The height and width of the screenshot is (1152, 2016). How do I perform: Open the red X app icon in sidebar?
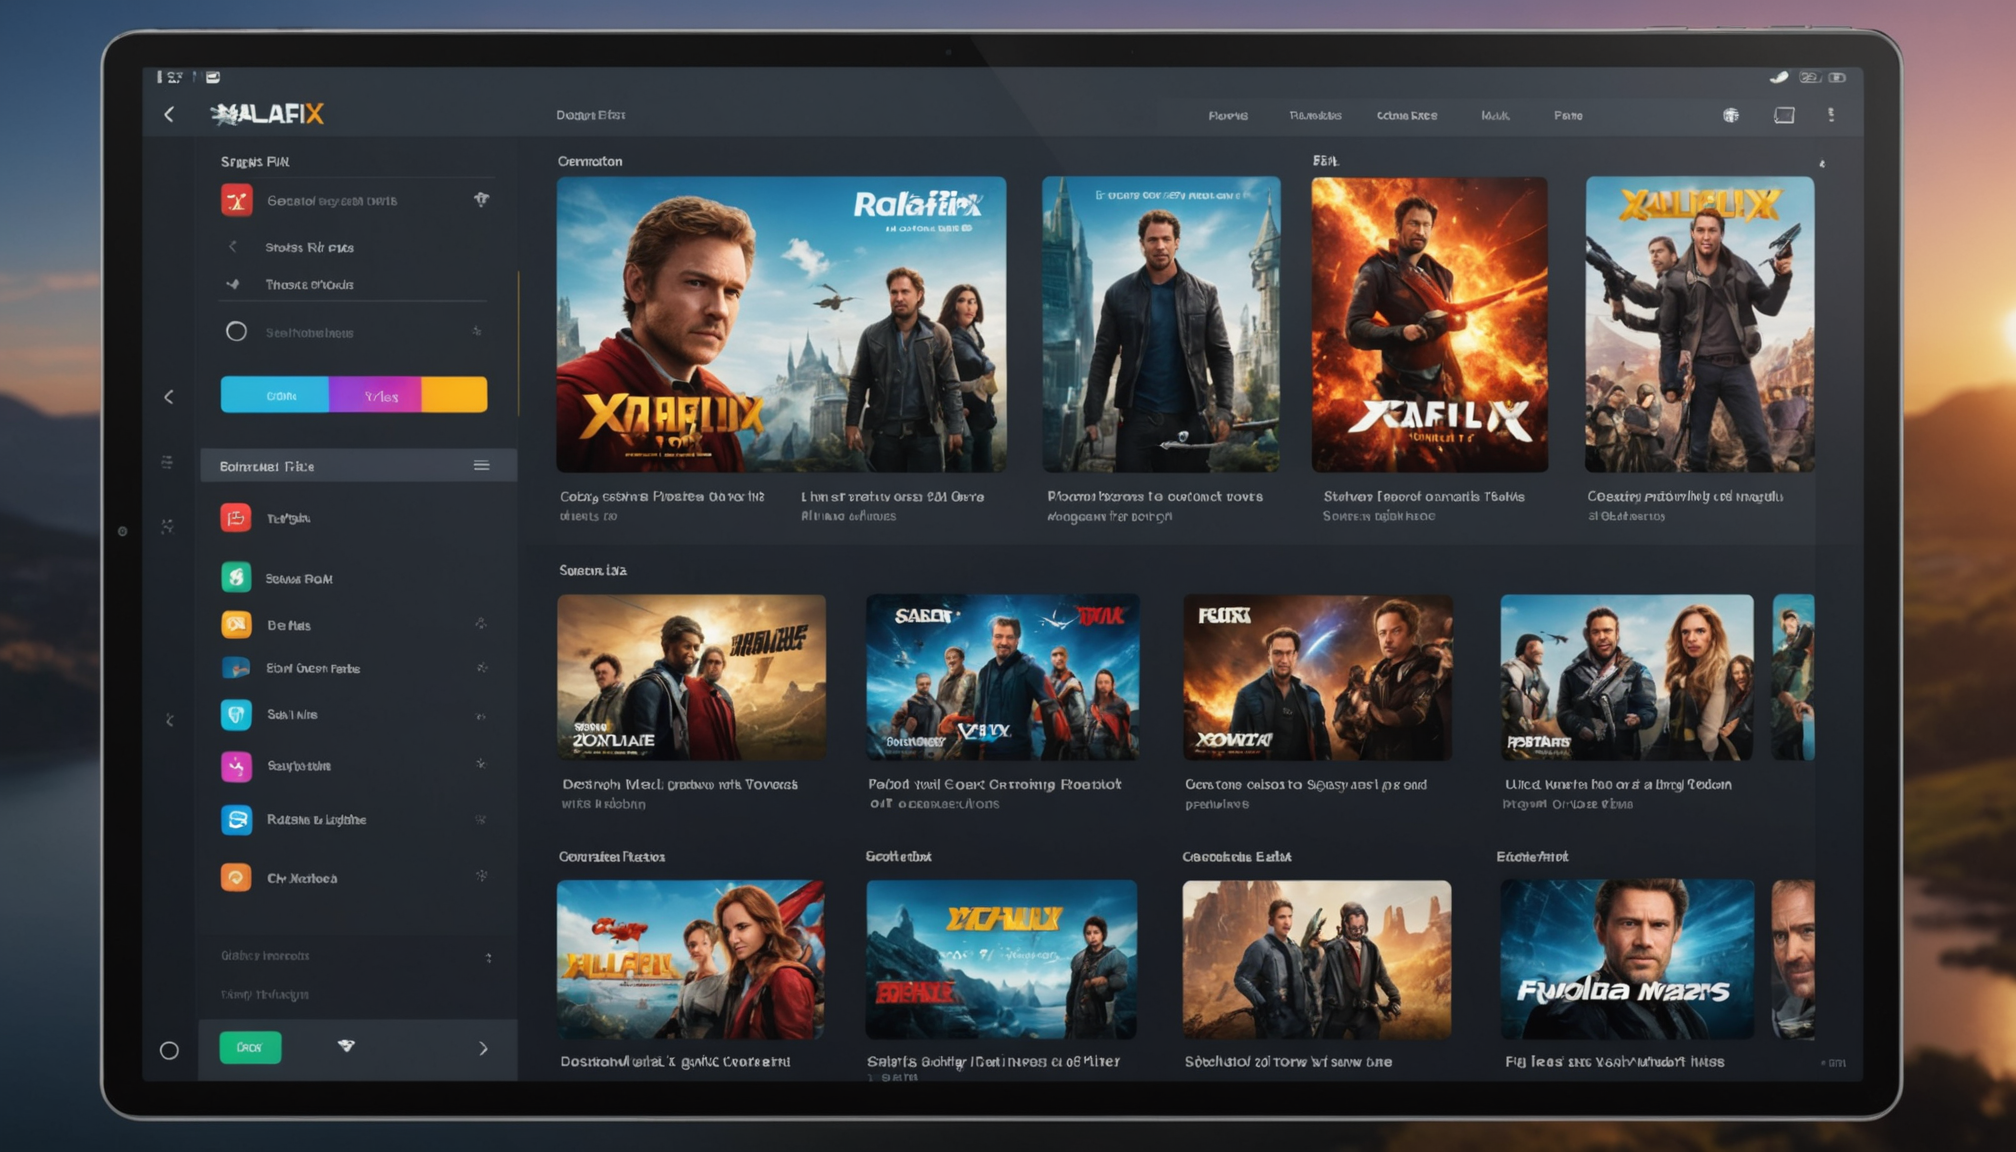[237, 200]
